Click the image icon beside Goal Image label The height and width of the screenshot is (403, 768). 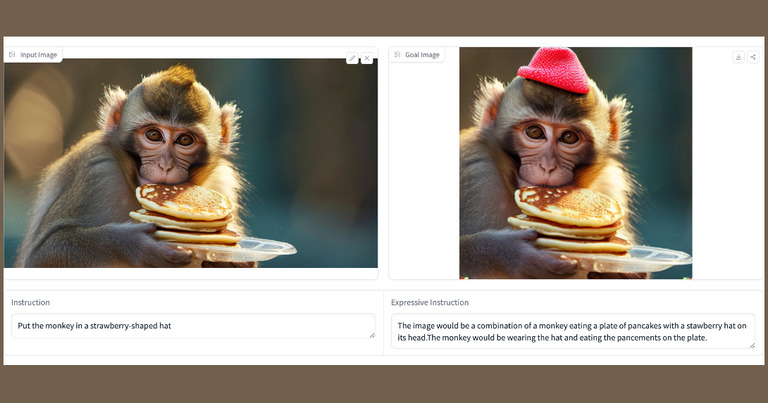(397, 55)
